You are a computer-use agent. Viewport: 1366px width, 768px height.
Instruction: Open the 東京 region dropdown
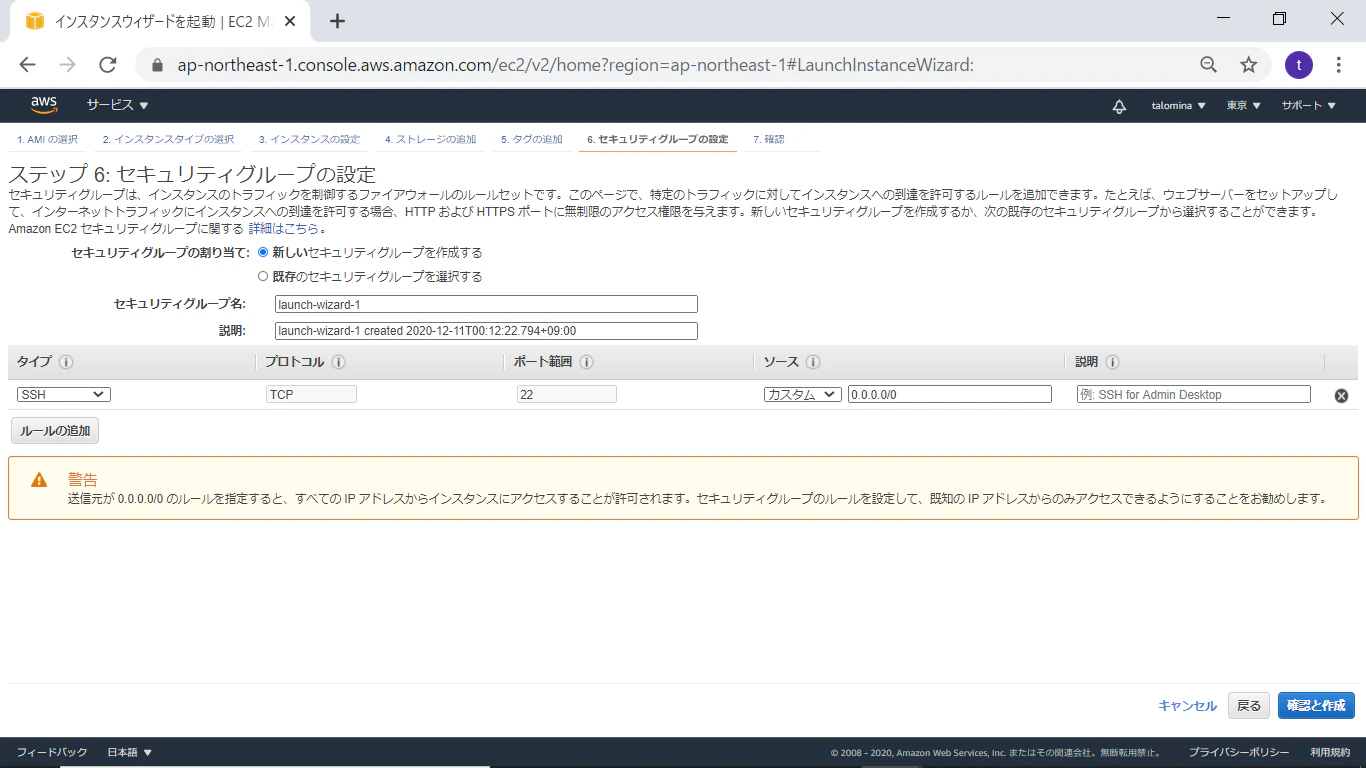(x=1244, y=106)
